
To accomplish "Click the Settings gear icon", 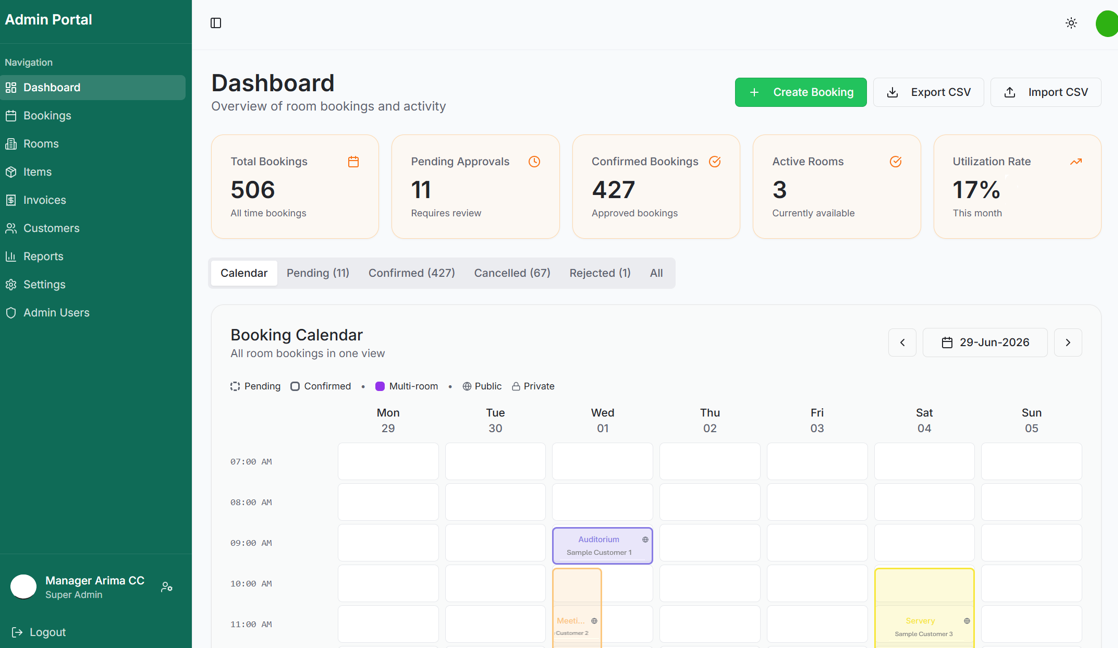I will [x=11, y=284].
